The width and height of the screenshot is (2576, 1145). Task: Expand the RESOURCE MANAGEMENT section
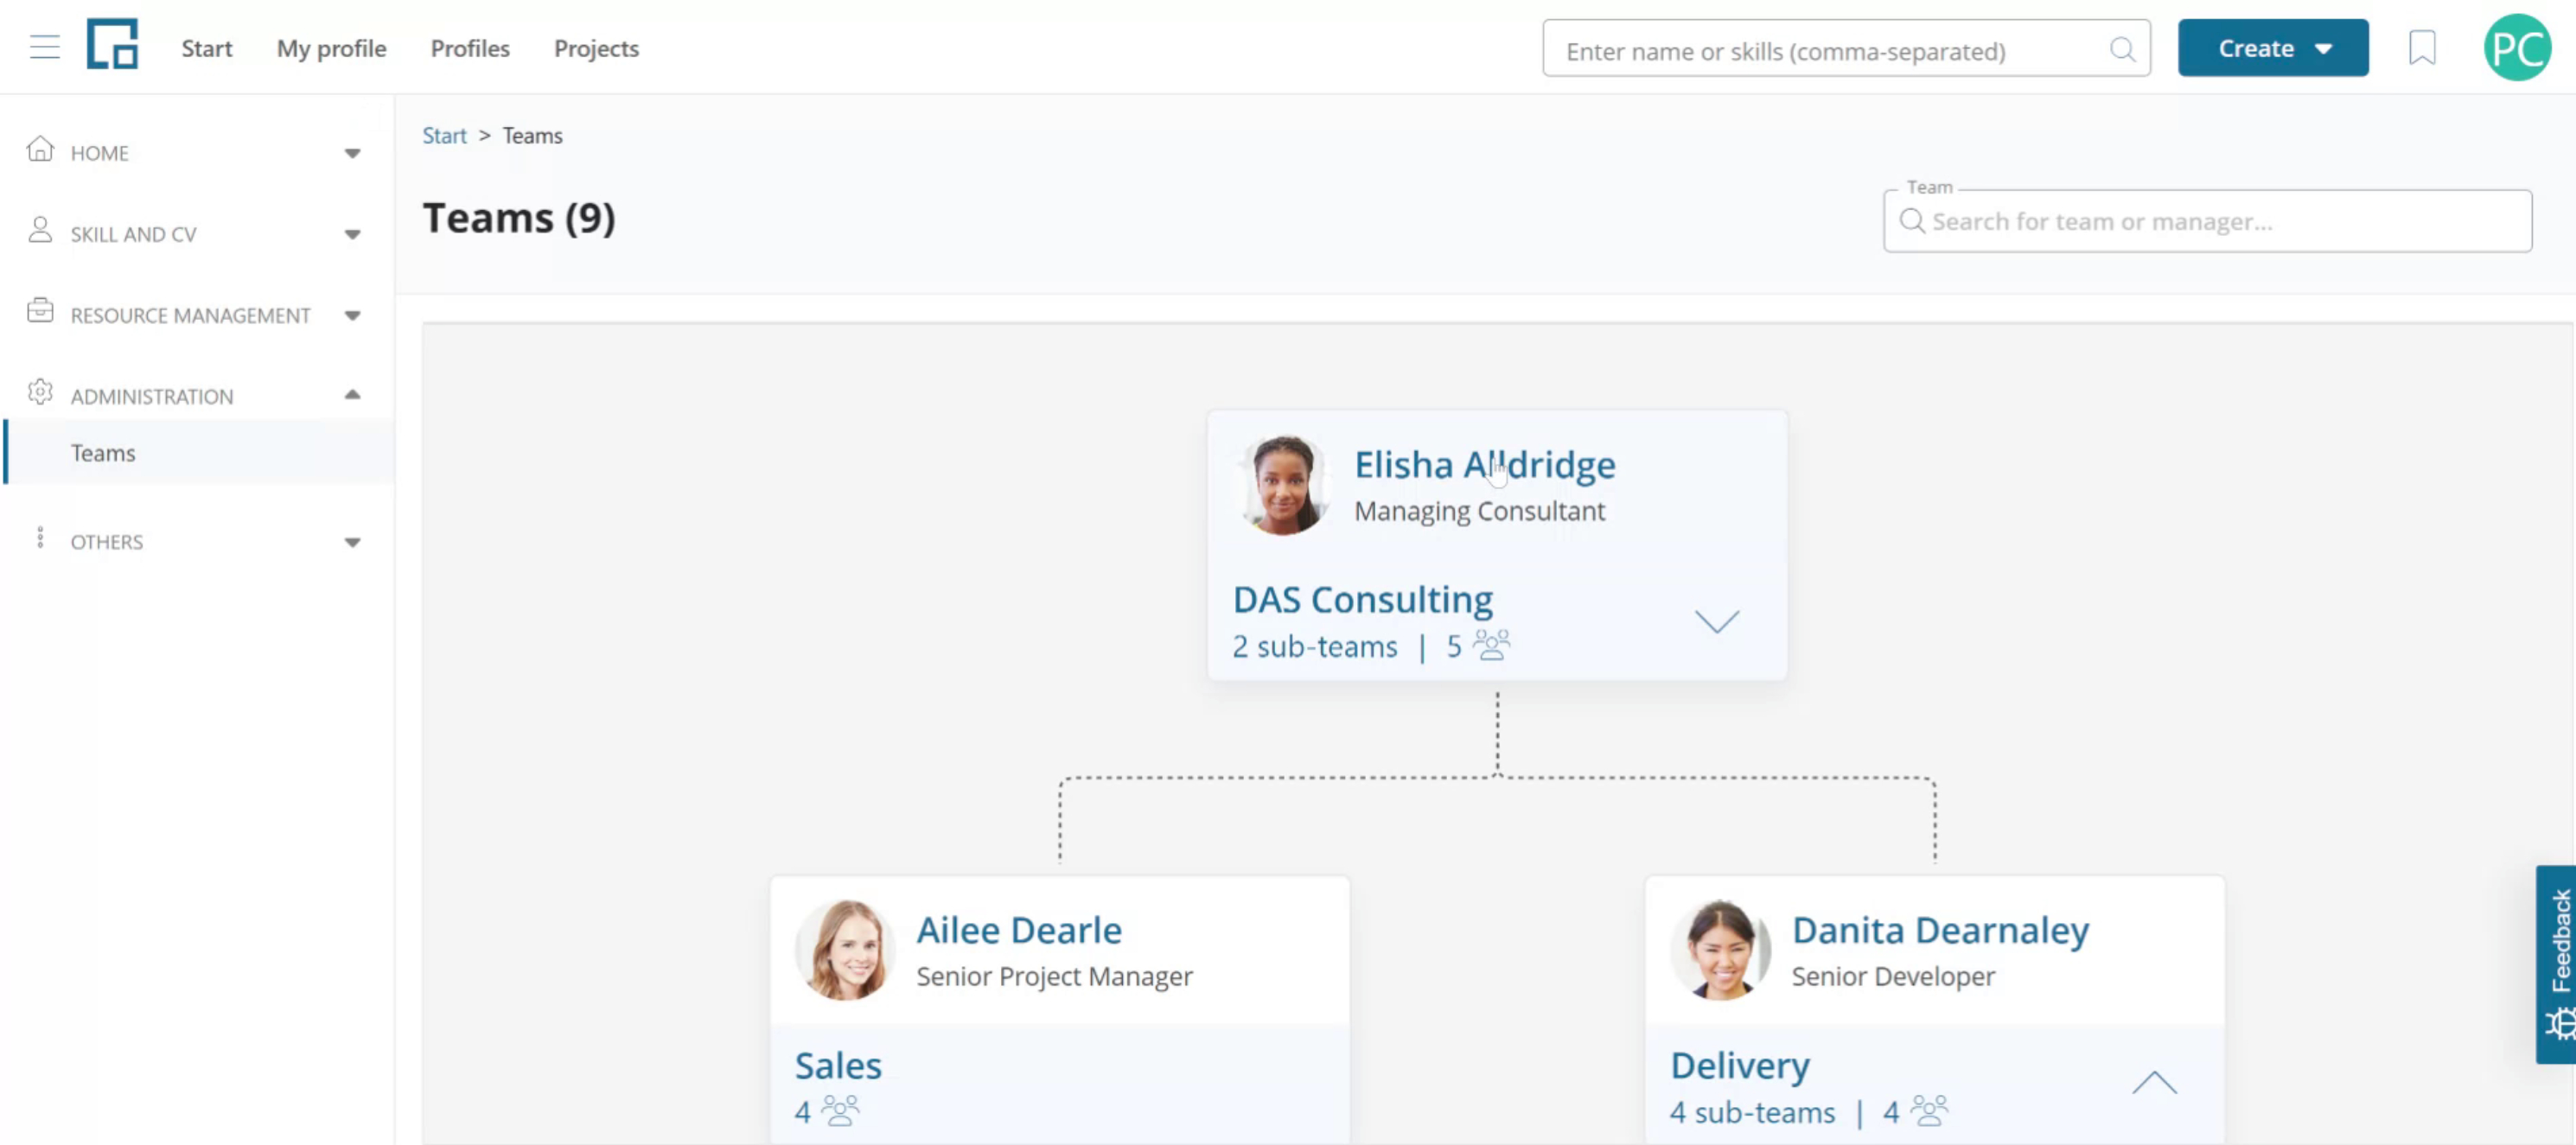click(352, 315)
